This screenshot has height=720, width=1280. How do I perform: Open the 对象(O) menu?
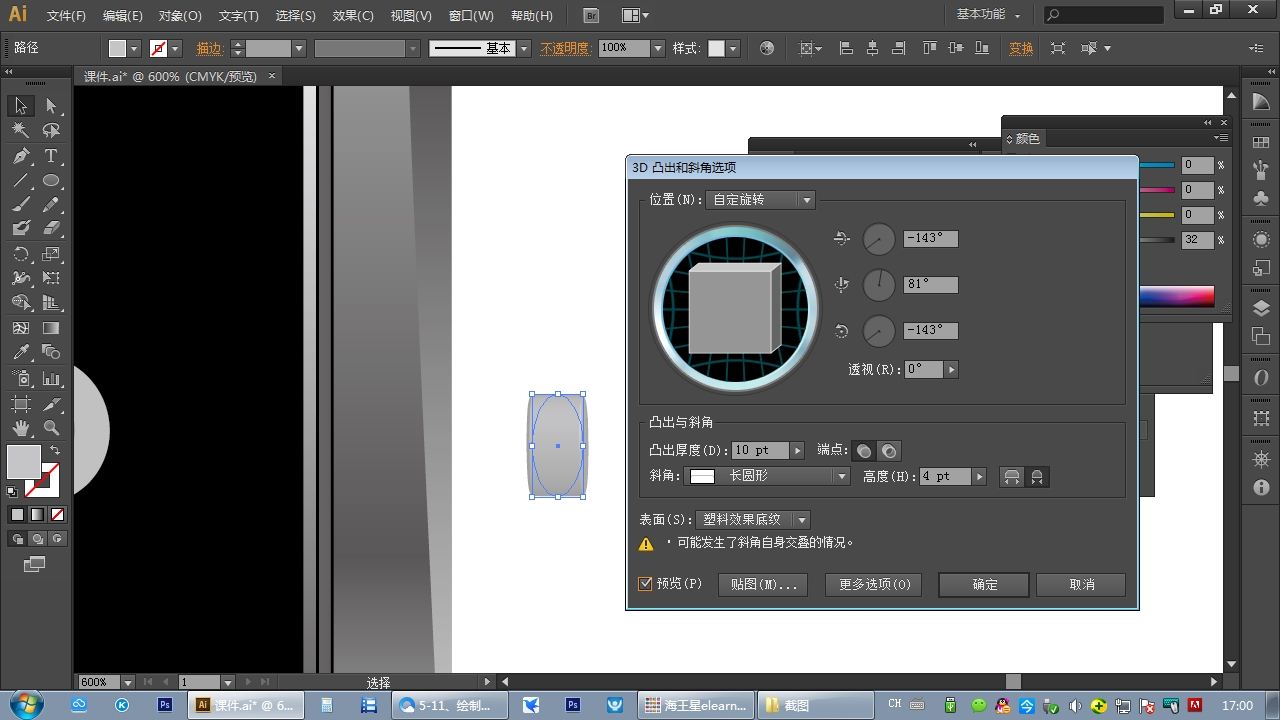[x=180, y=16]
